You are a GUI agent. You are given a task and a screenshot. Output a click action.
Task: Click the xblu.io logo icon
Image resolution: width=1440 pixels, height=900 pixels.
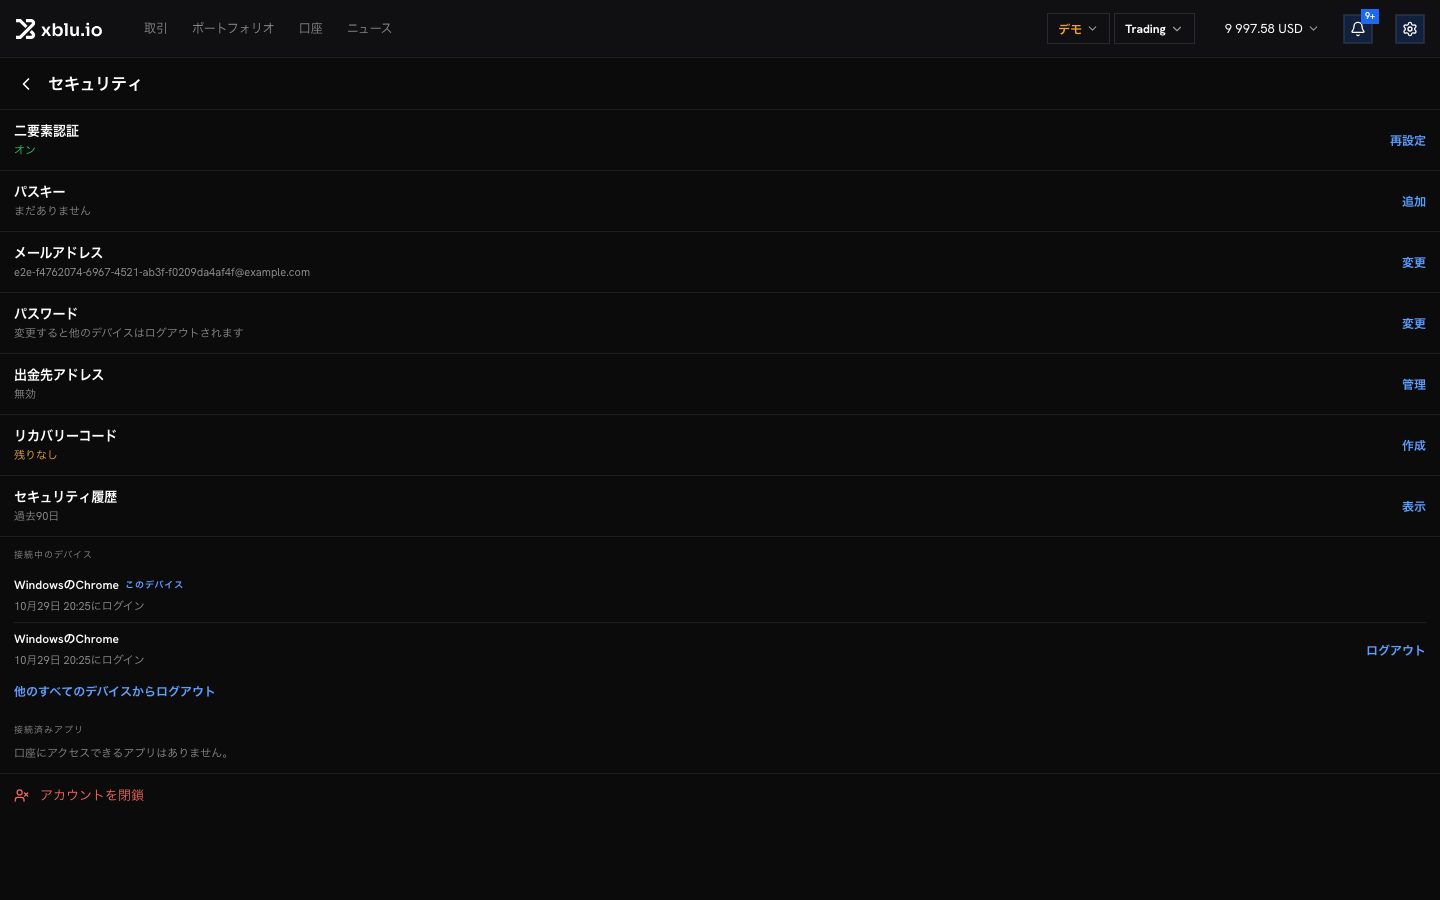[x=25, y=29]
